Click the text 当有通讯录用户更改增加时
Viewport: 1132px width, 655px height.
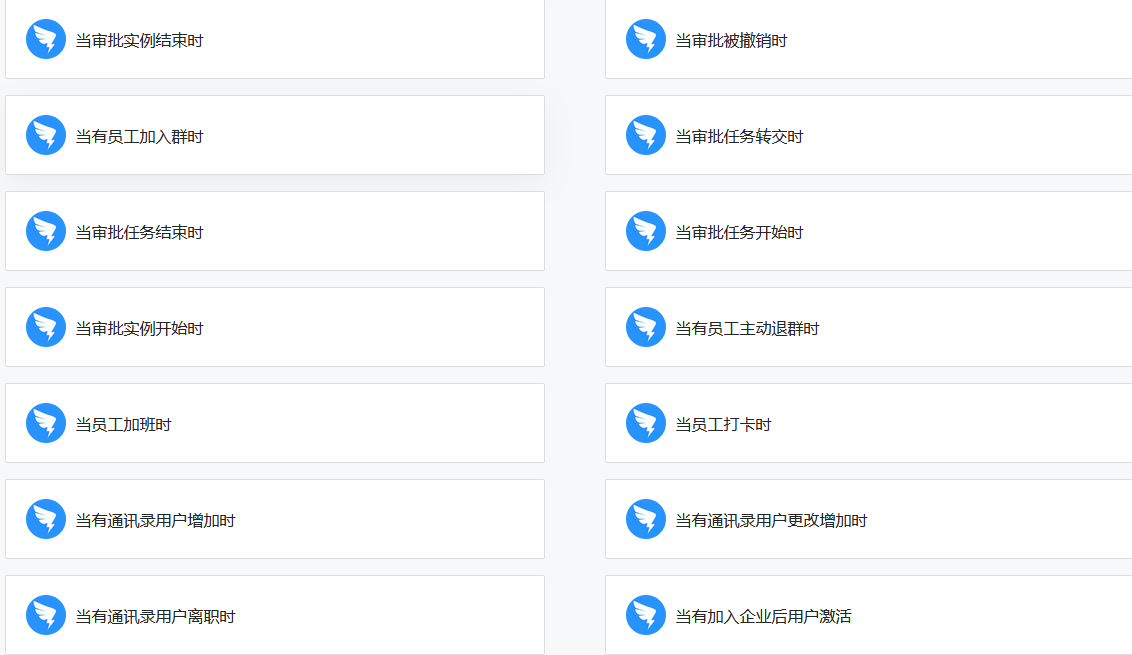click(771, 521)
